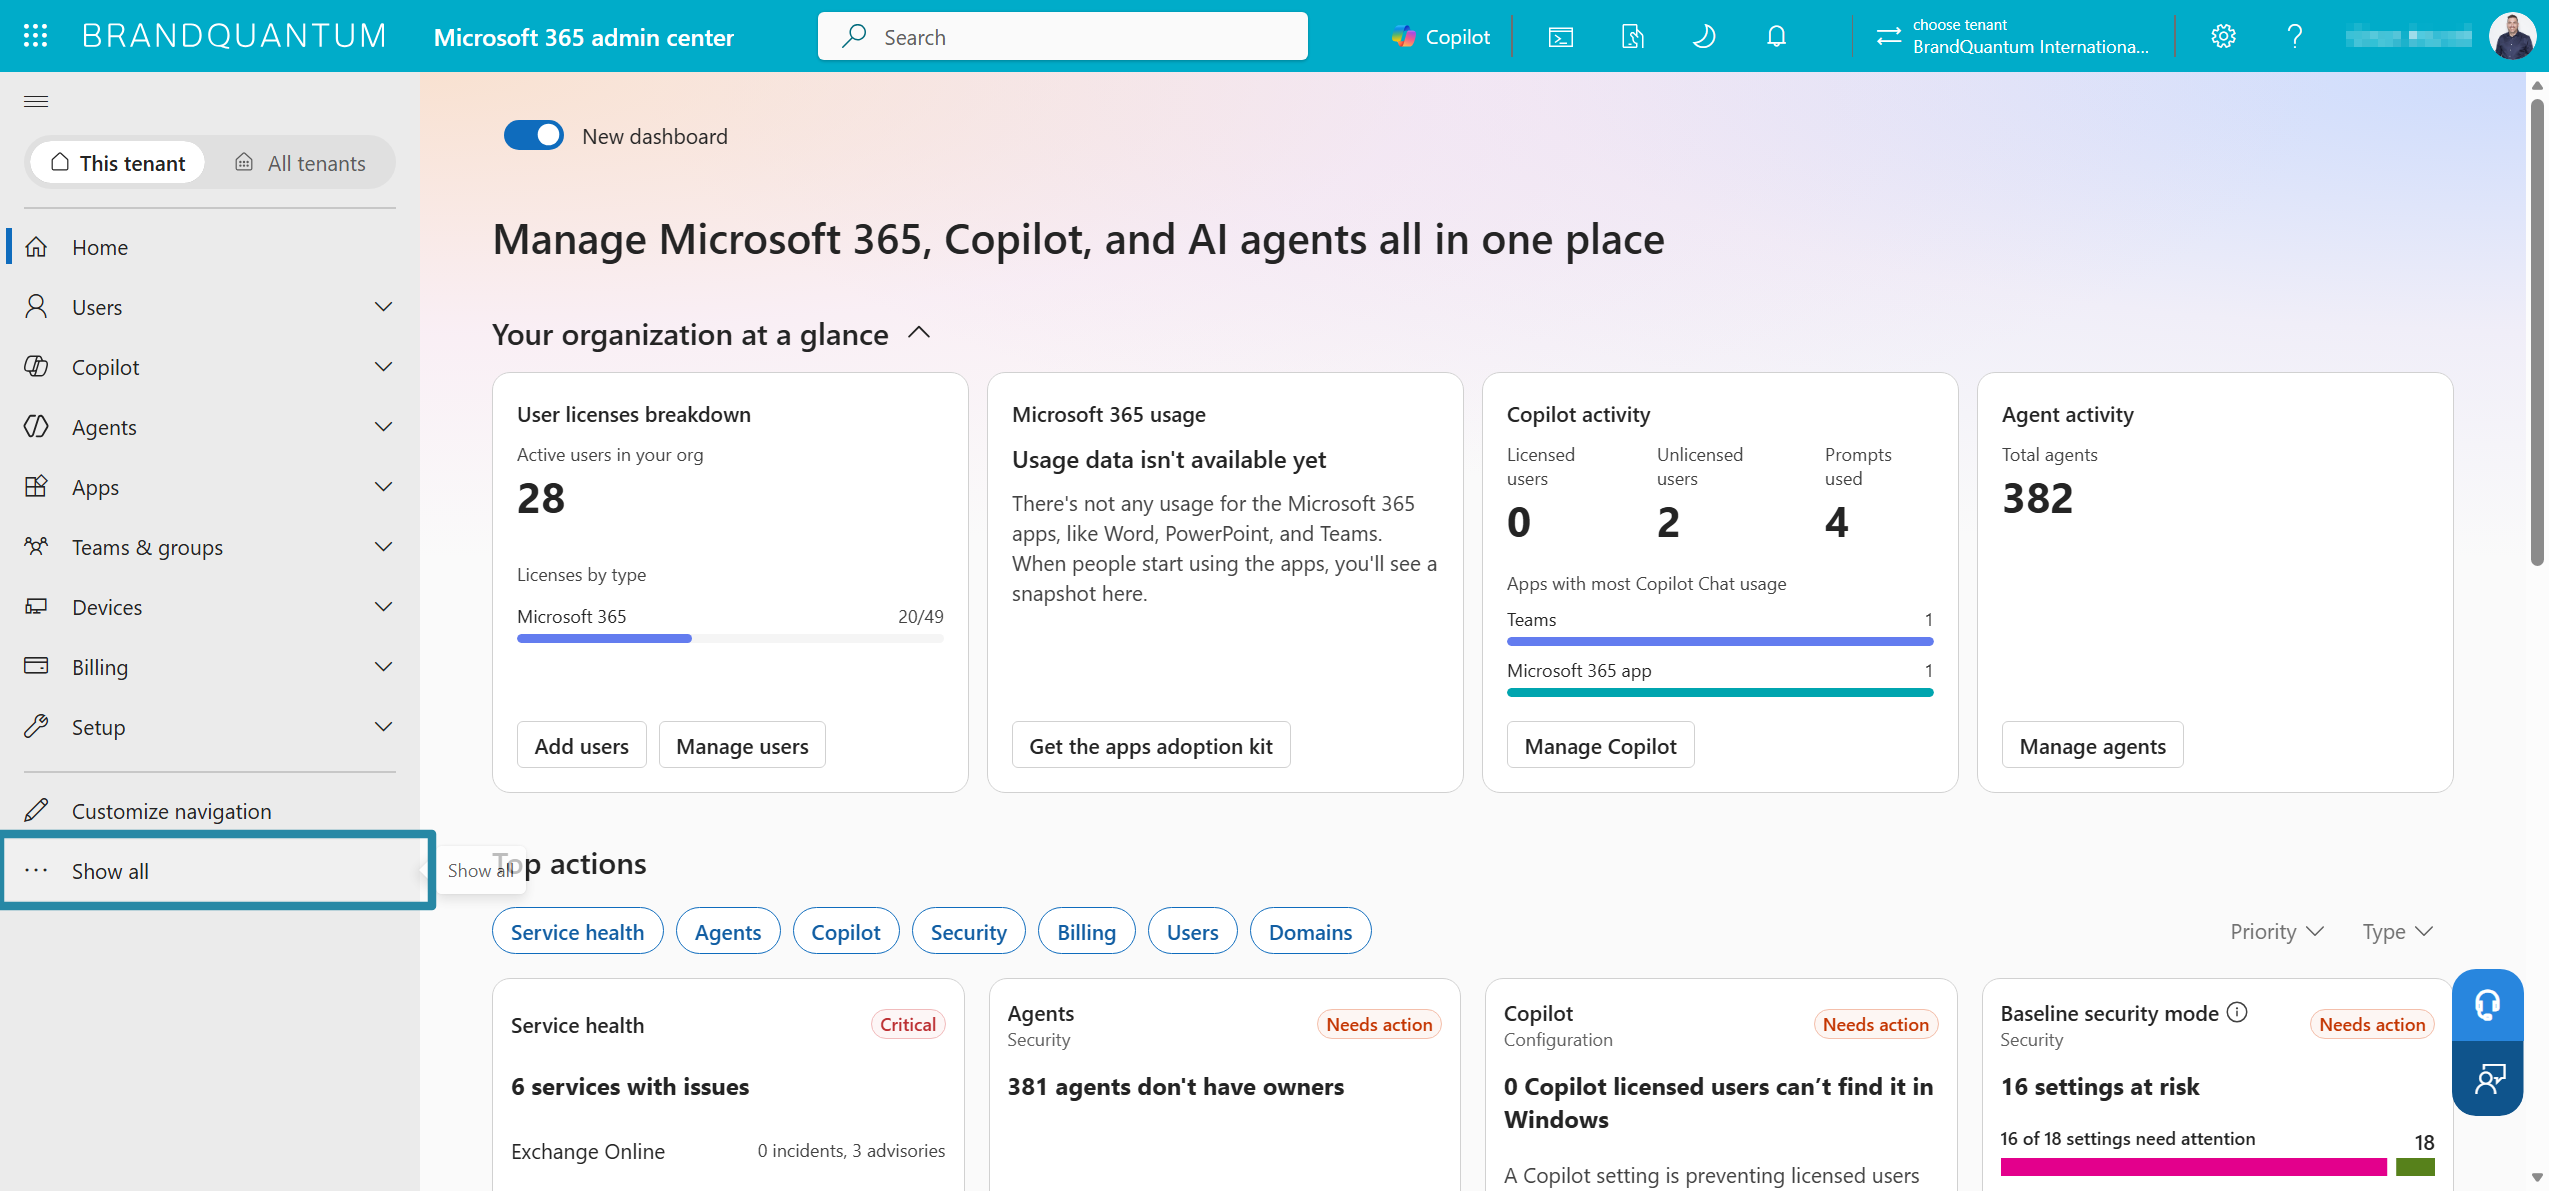The image size is (2549, 1191).
Task: Click Show all in the navigation
Action: pos(218,870)
